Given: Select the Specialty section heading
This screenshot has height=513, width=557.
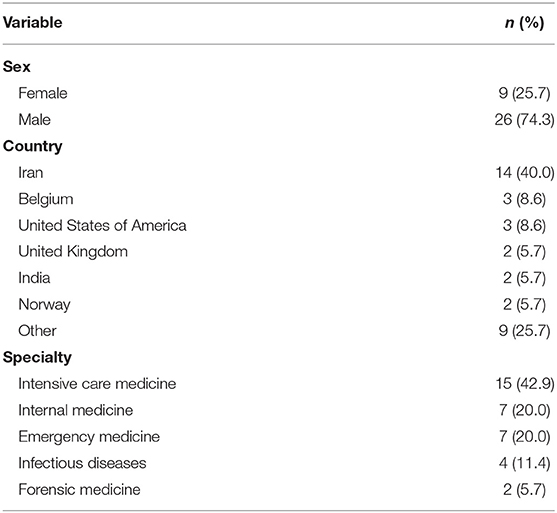Looking at the screenshot, I should point(37,358).
